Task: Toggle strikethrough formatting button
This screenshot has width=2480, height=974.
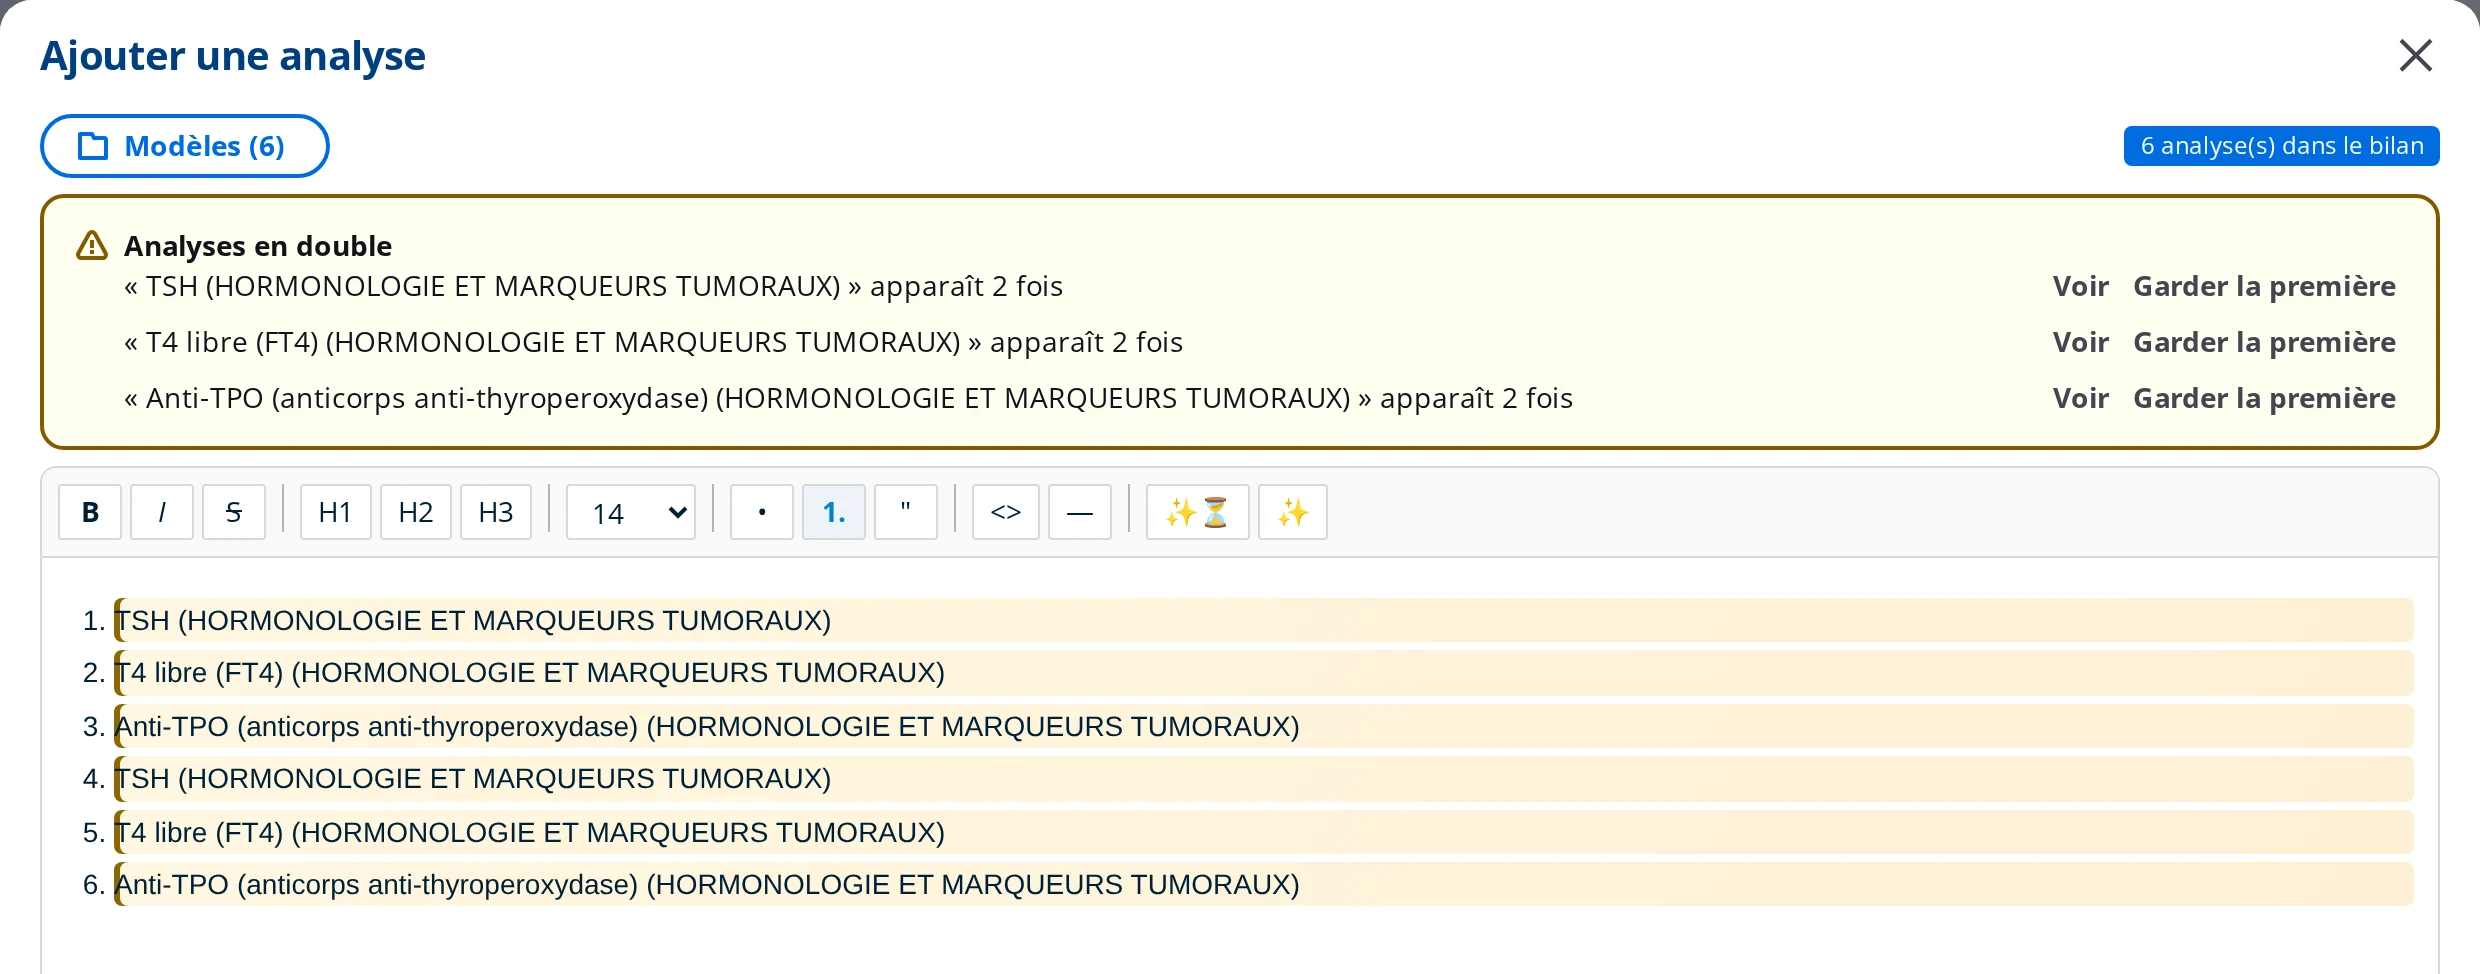Action: pyautogui.click(x=234, y=512)
